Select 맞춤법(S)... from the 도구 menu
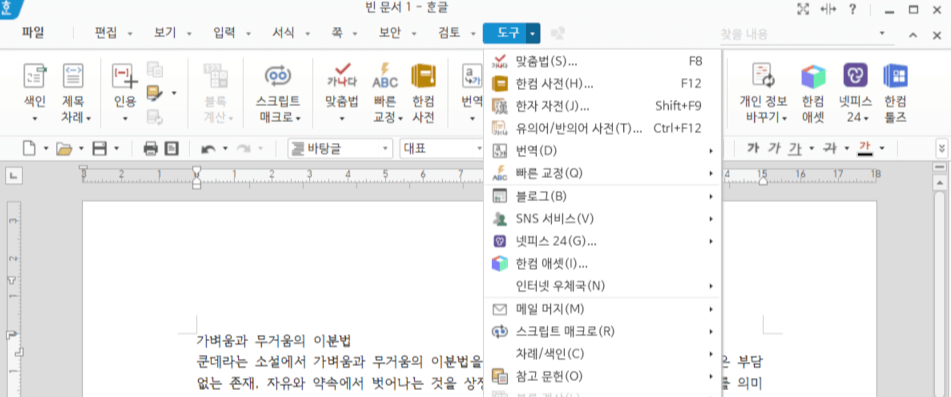 (602, 61)
